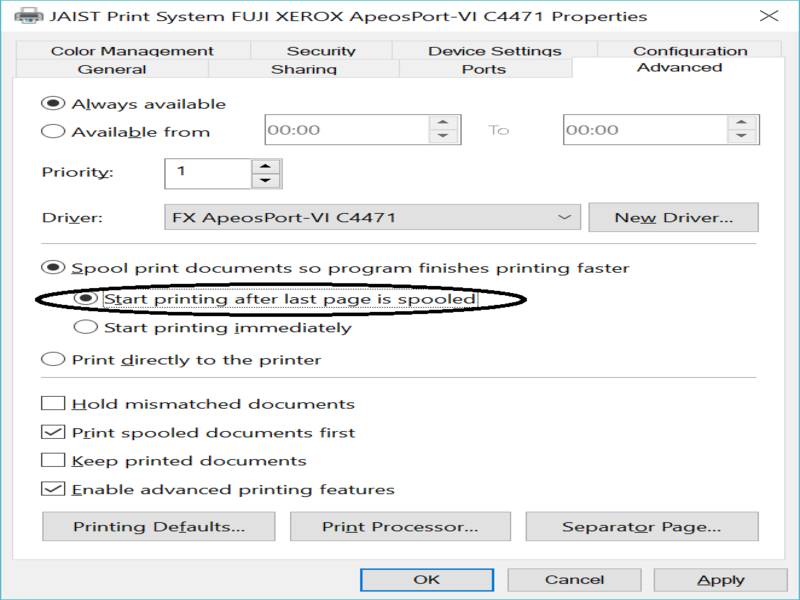Select the Available from radio option
The image size is (800, 600).
50,131
